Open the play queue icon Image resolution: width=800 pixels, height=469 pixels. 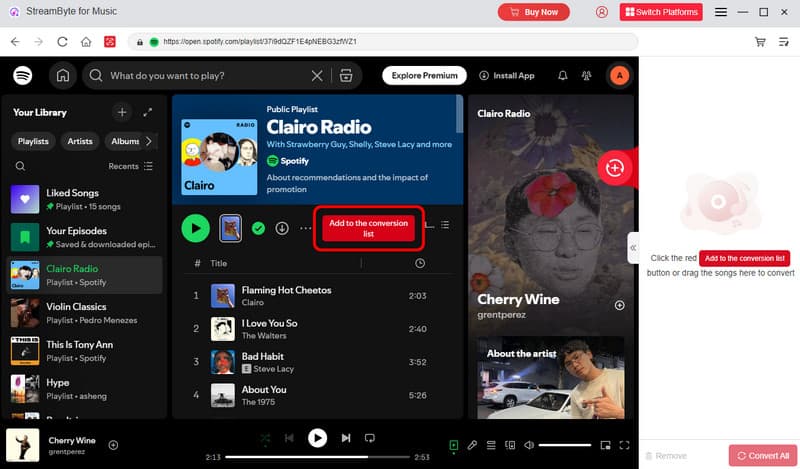coord(490,445)
